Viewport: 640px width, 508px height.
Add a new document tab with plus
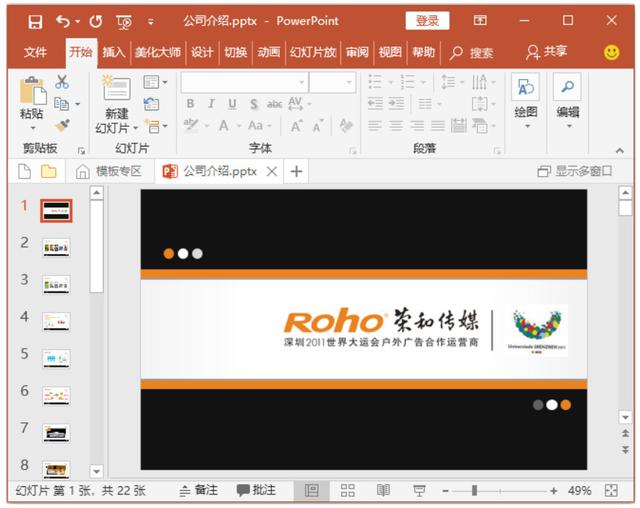pos(296,171)
